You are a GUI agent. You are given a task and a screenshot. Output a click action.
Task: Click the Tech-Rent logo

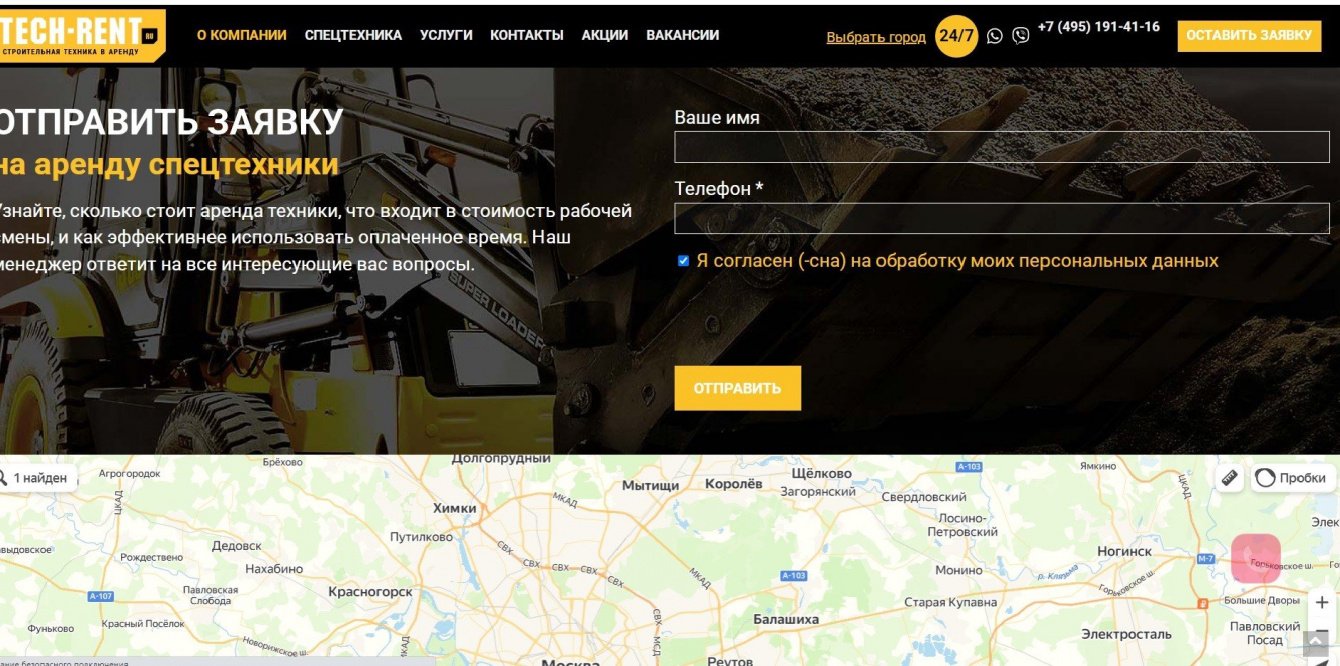click(x=82, y=36)
